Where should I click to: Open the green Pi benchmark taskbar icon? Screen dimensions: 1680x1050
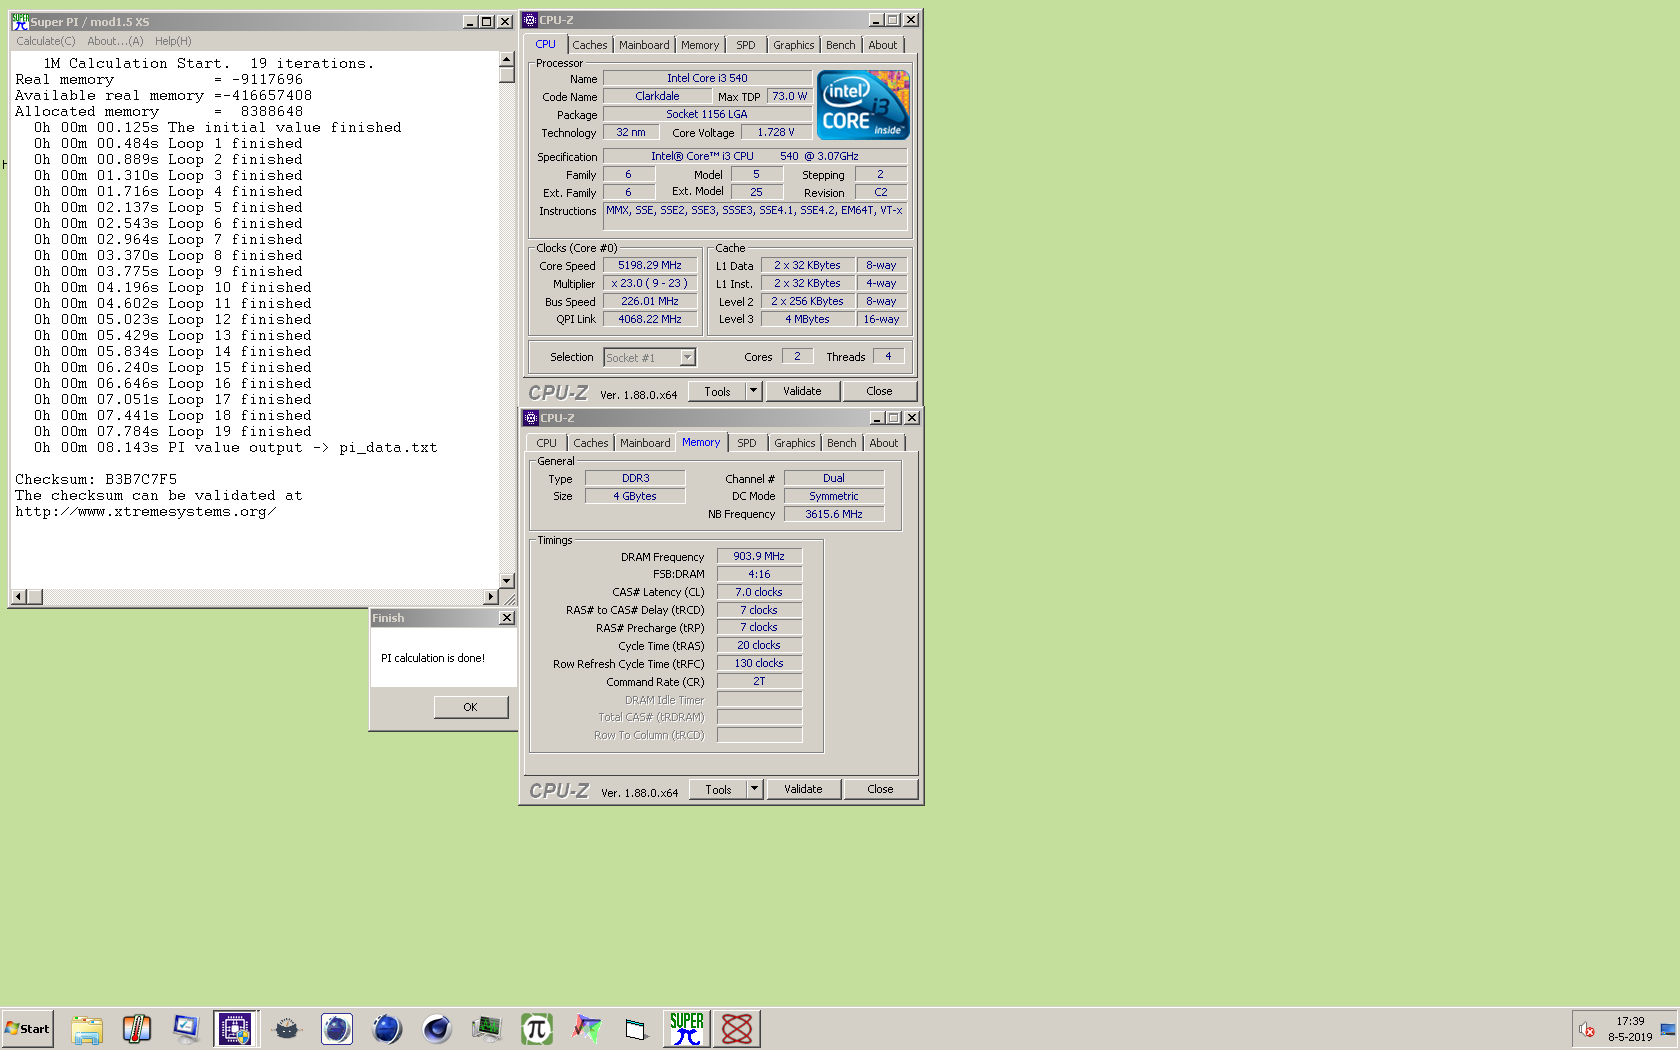[x=537, y=1028]
